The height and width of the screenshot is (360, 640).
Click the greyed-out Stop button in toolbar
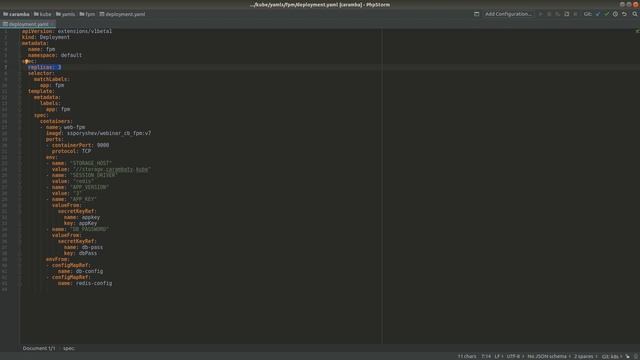(x=576, y=14)
